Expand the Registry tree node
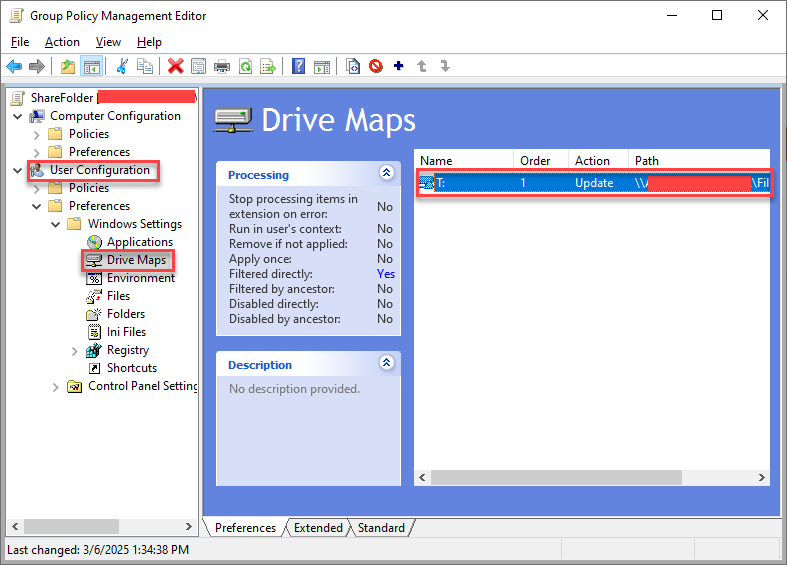787x565 pixels. tap(75, 351)
